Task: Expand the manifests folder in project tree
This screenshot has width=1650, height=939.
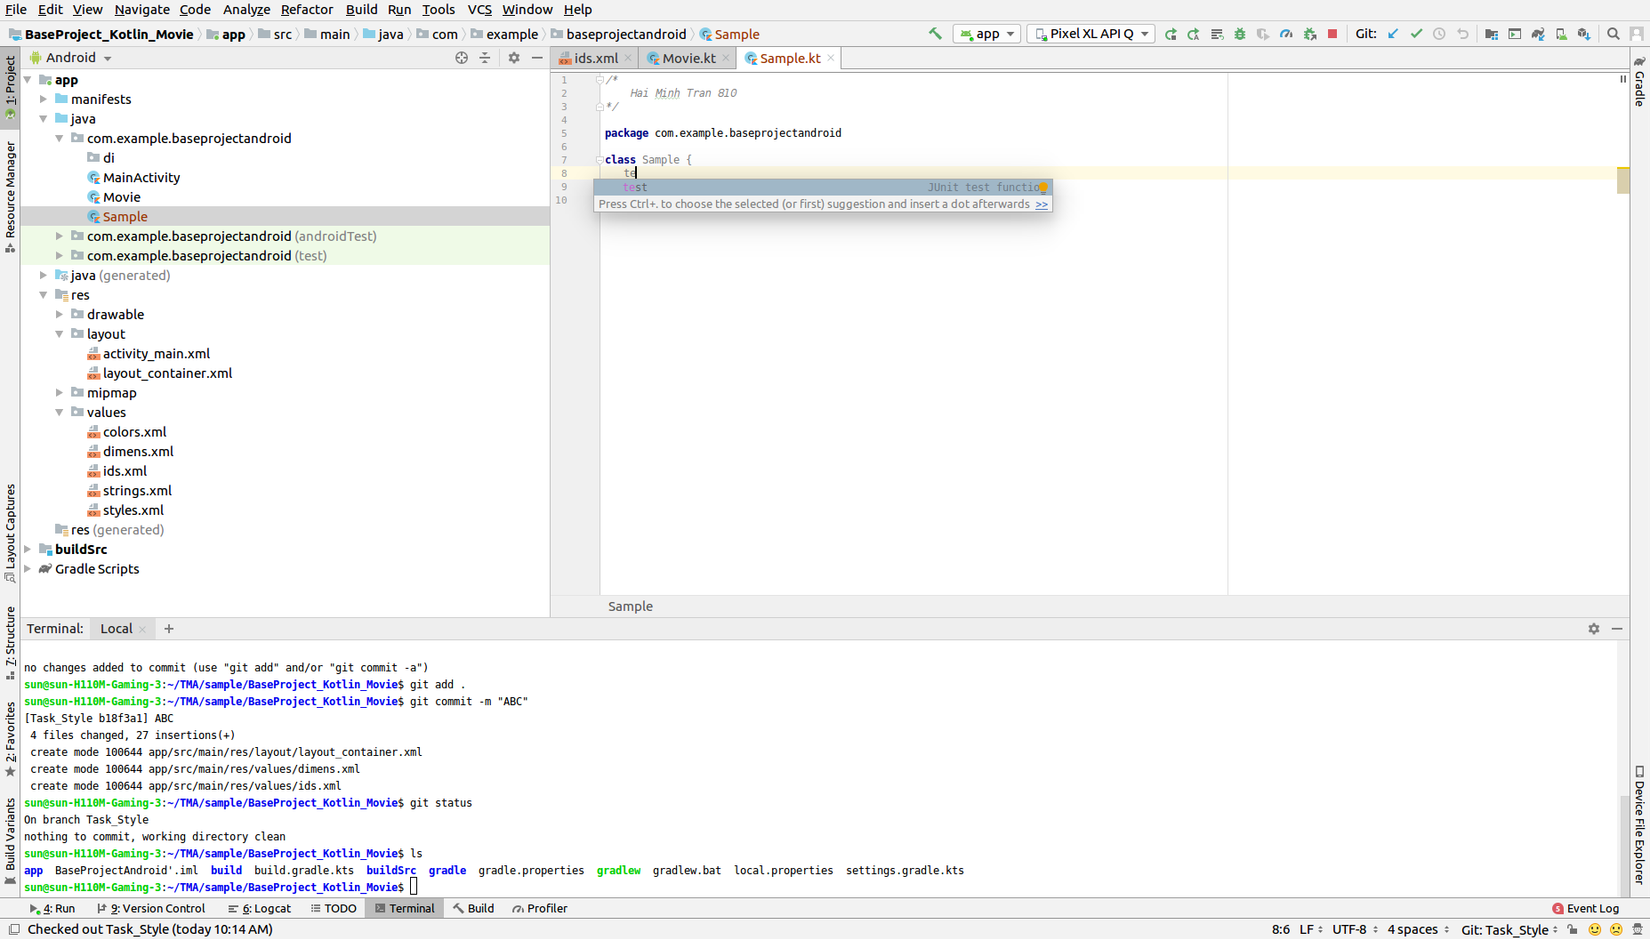Action: pyautogui.click(x=44, y=99)
